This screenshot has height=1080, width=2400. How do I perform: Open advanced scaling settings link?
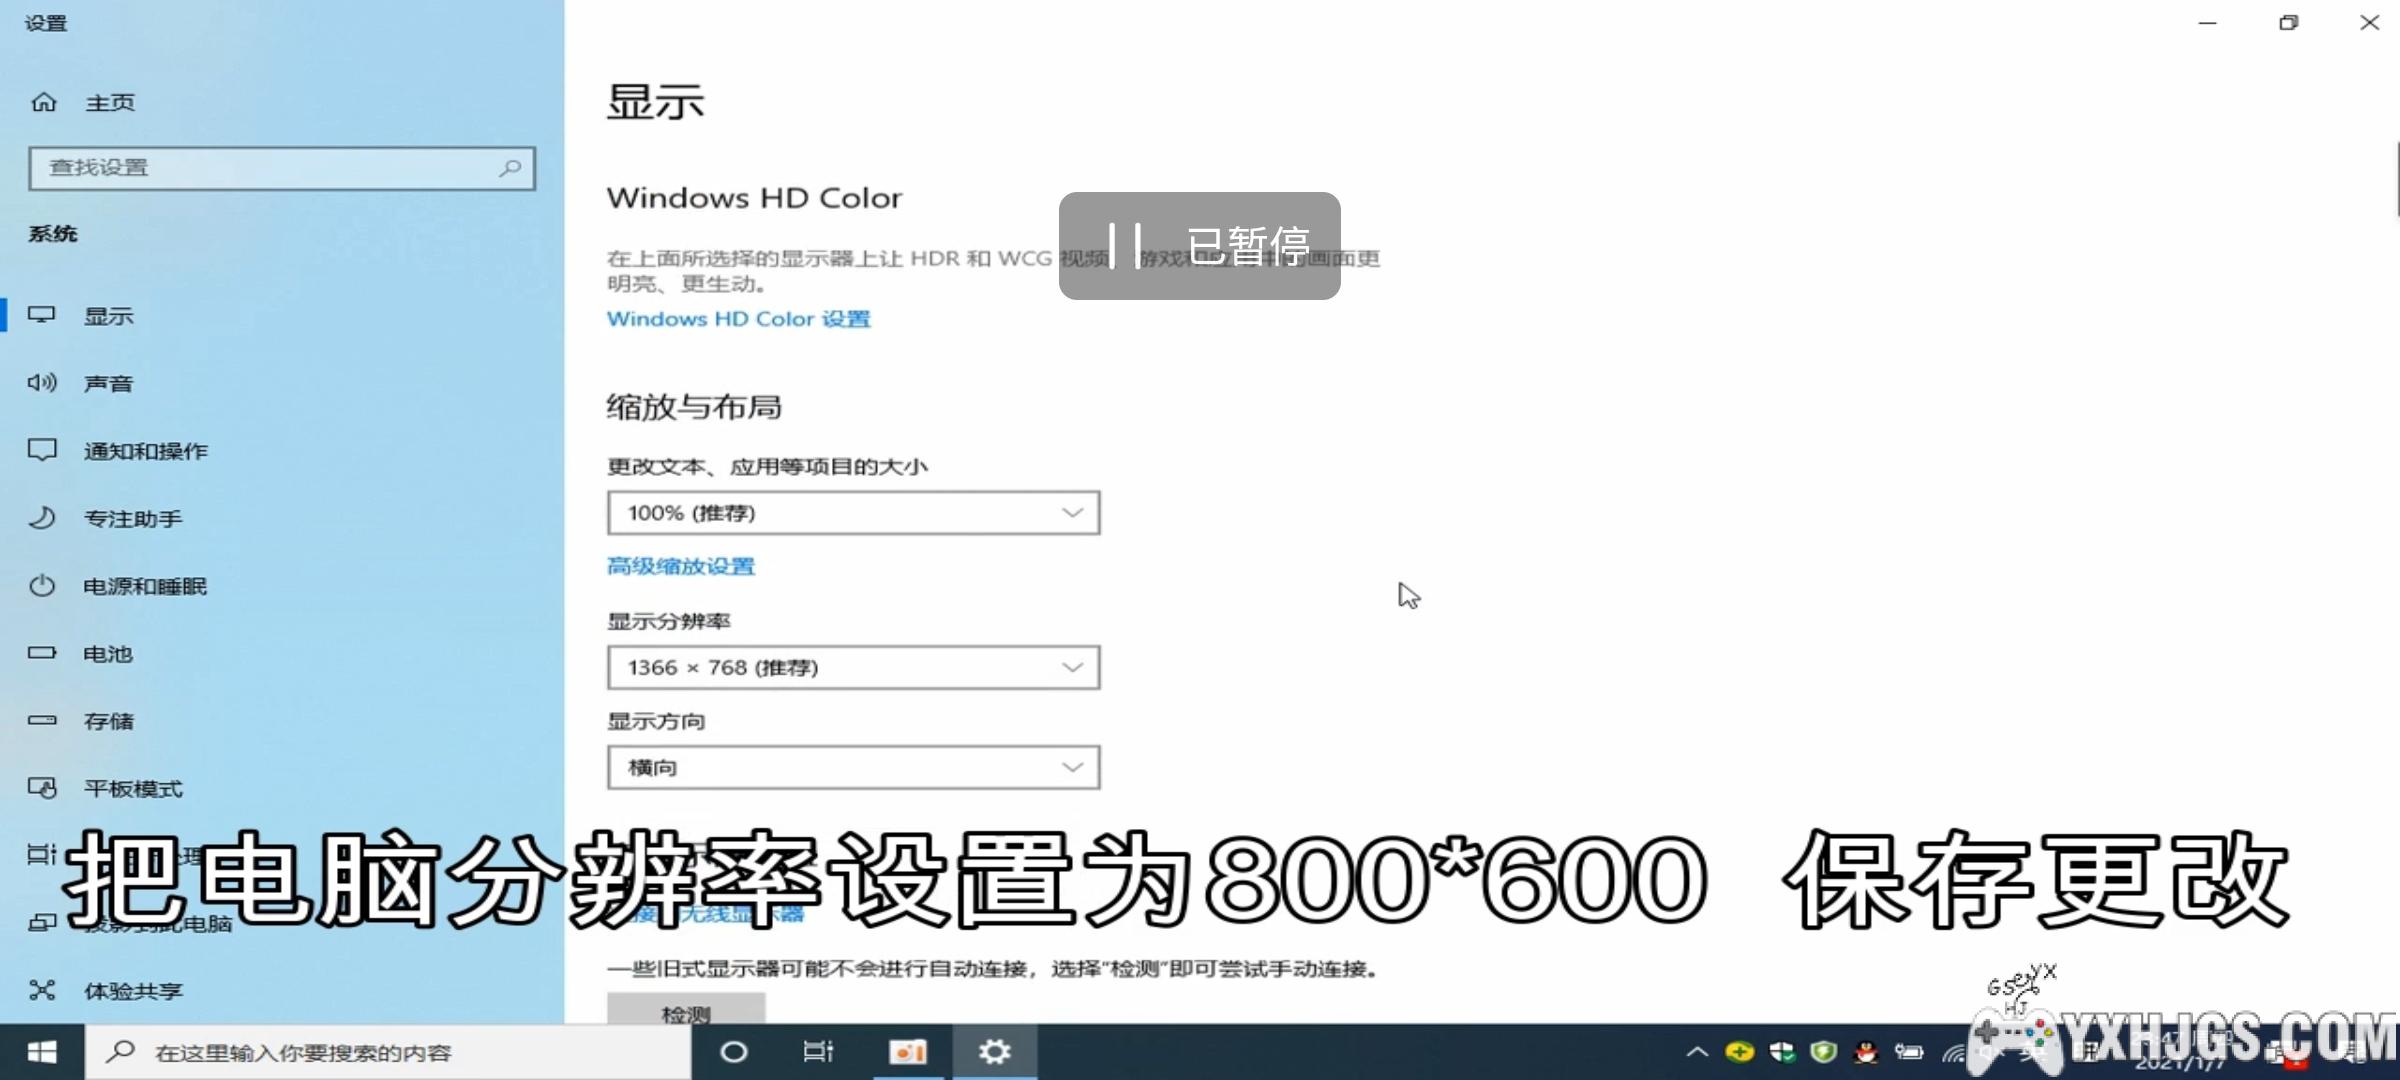[680, 566]
